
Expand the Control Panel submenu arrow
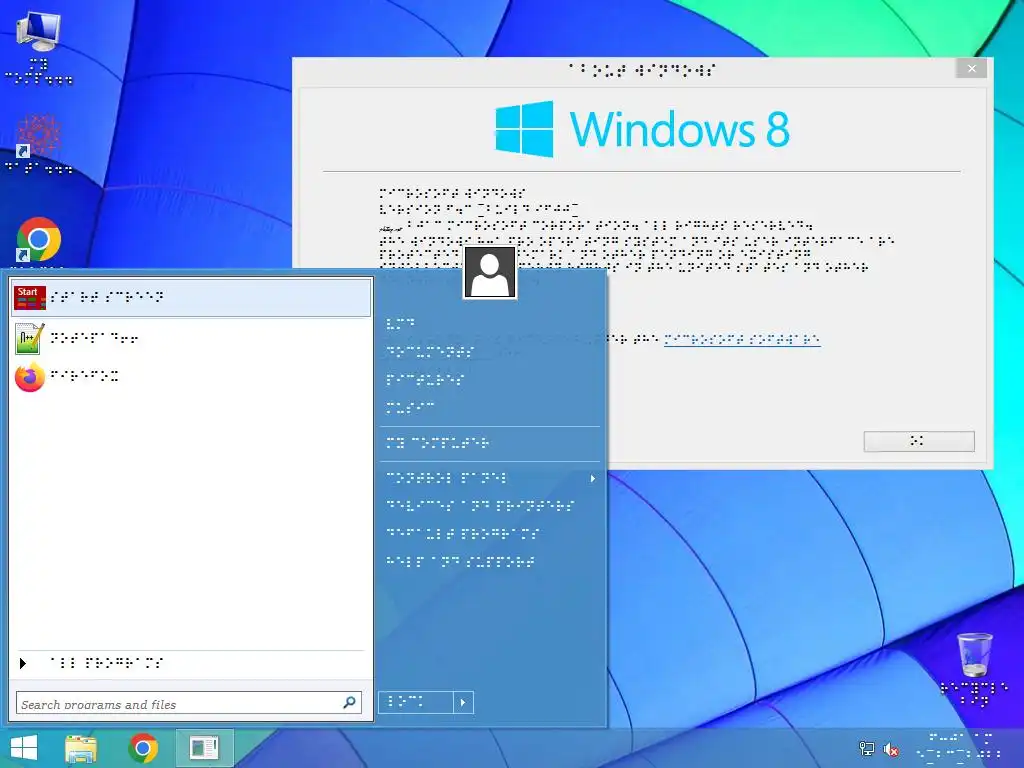pos(592,479)
